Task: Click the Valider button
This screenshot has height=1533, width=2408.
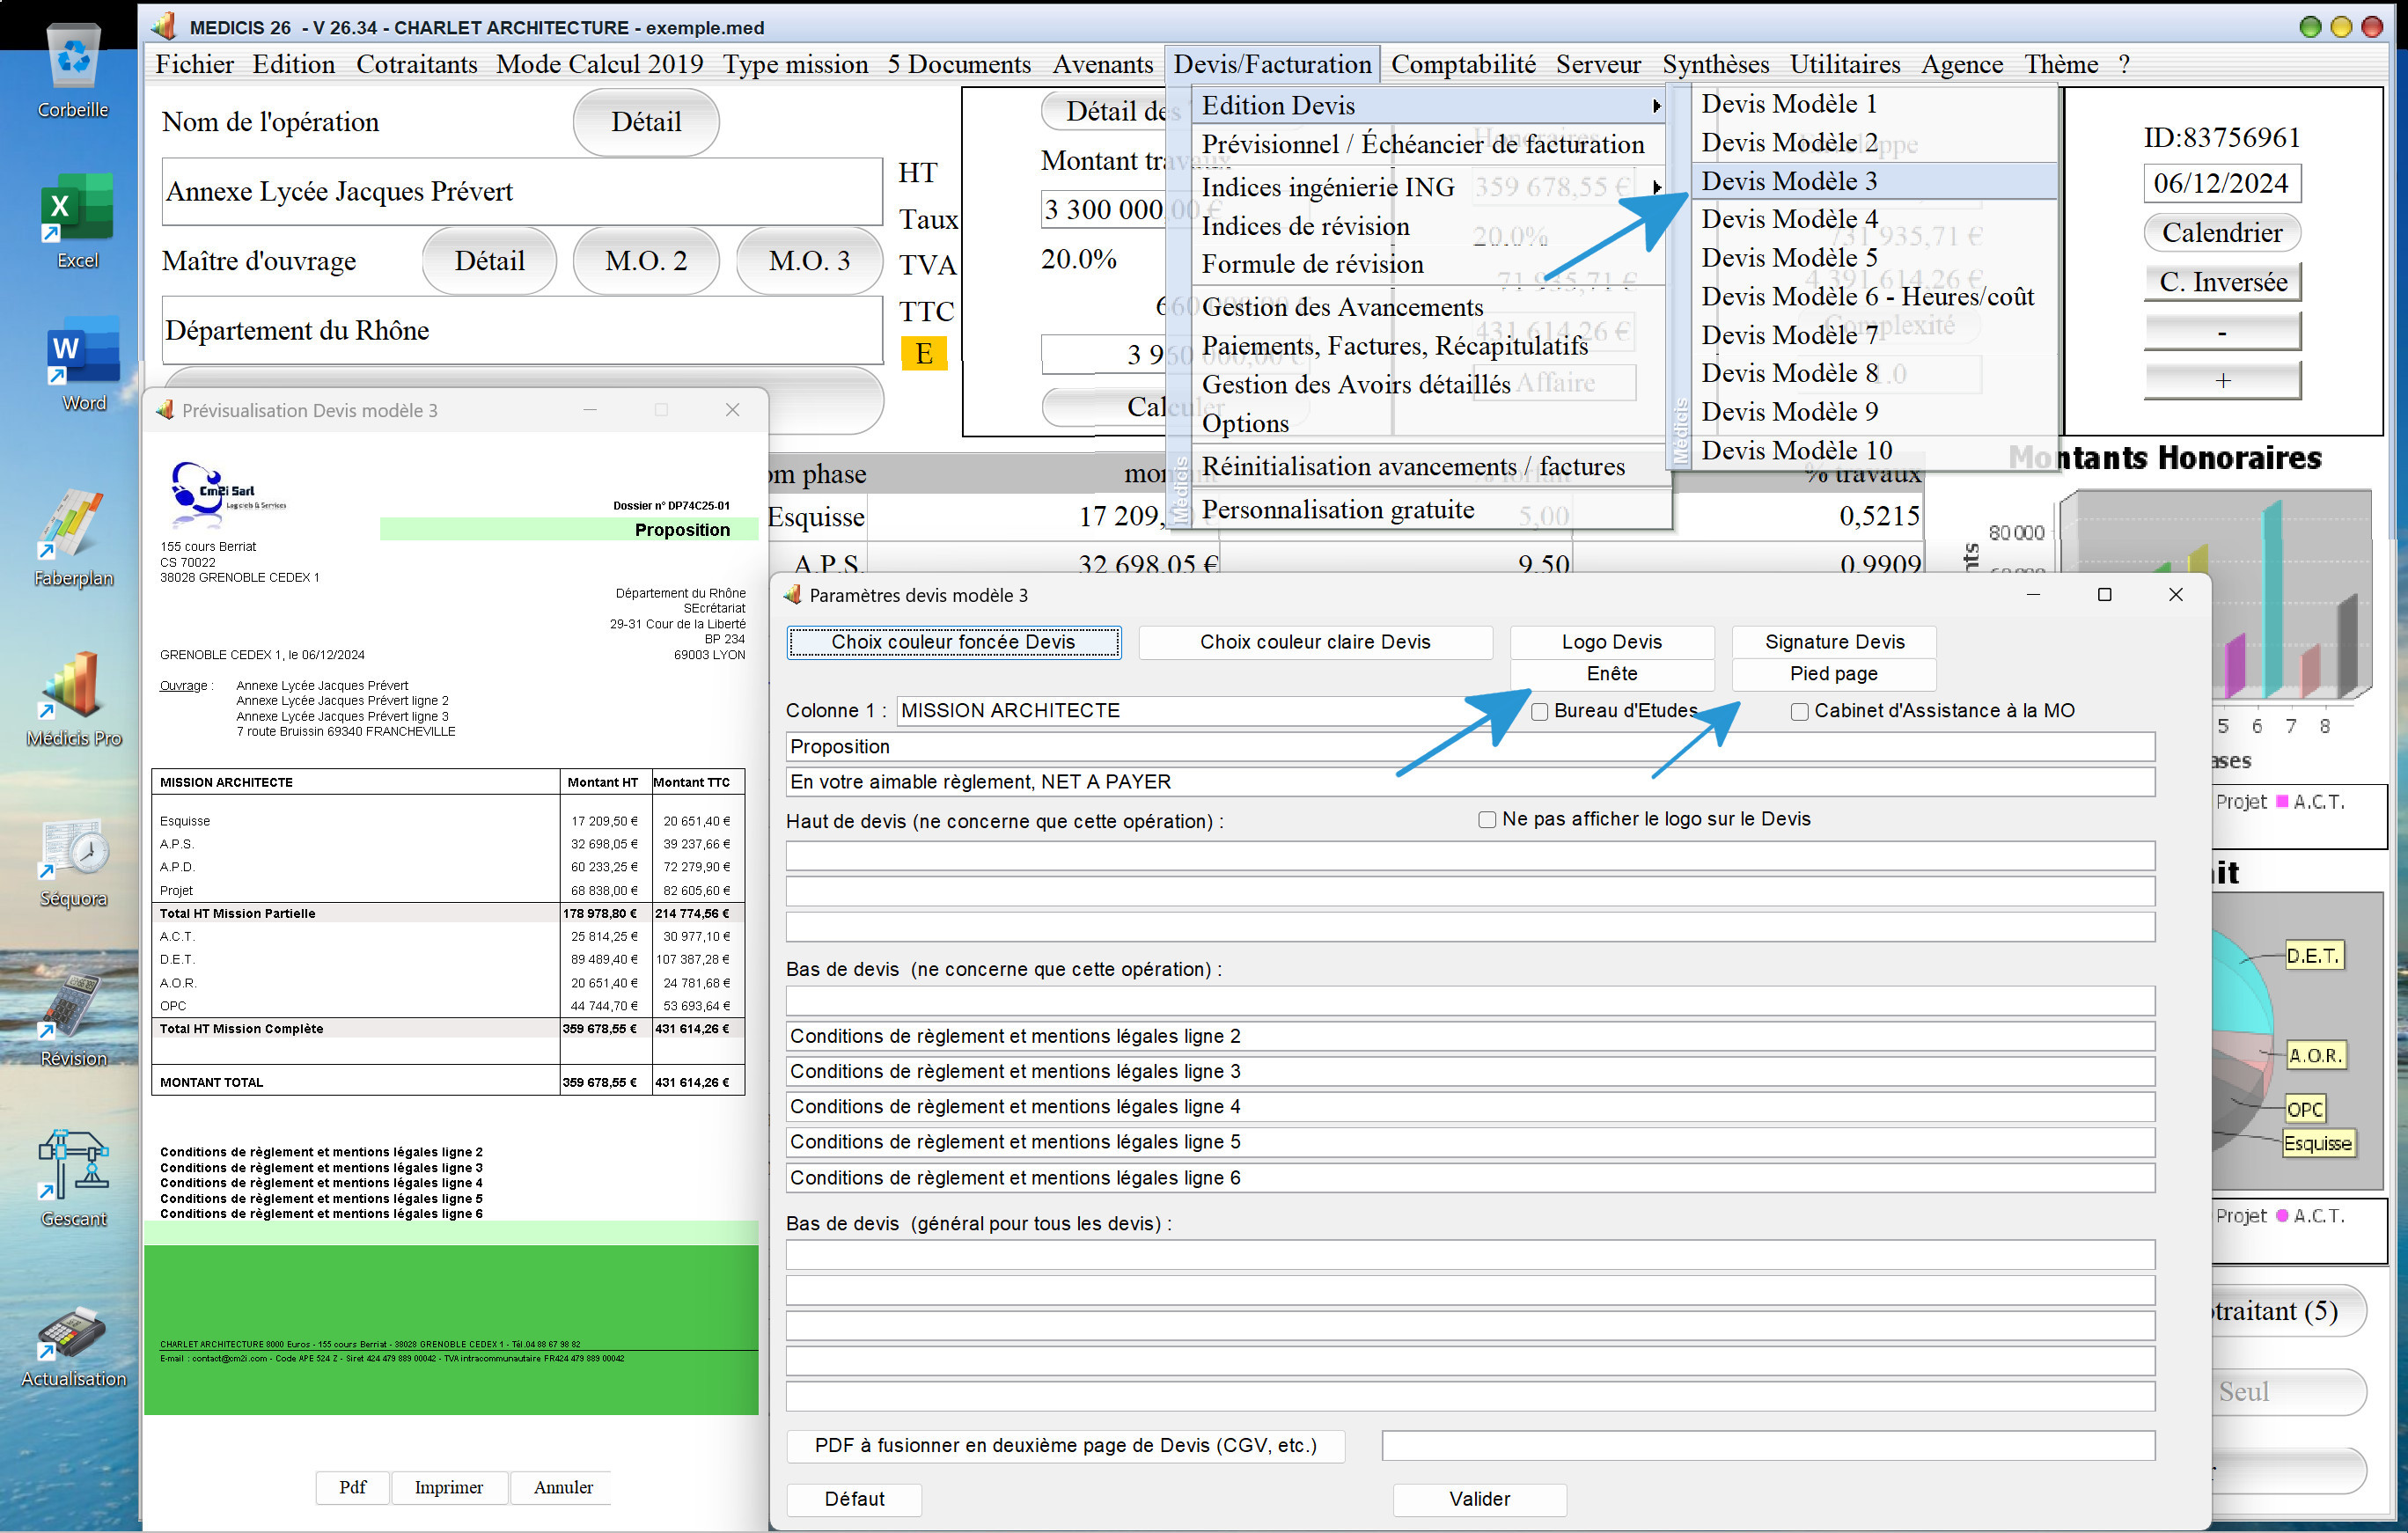Action: pos(1479,1499)
